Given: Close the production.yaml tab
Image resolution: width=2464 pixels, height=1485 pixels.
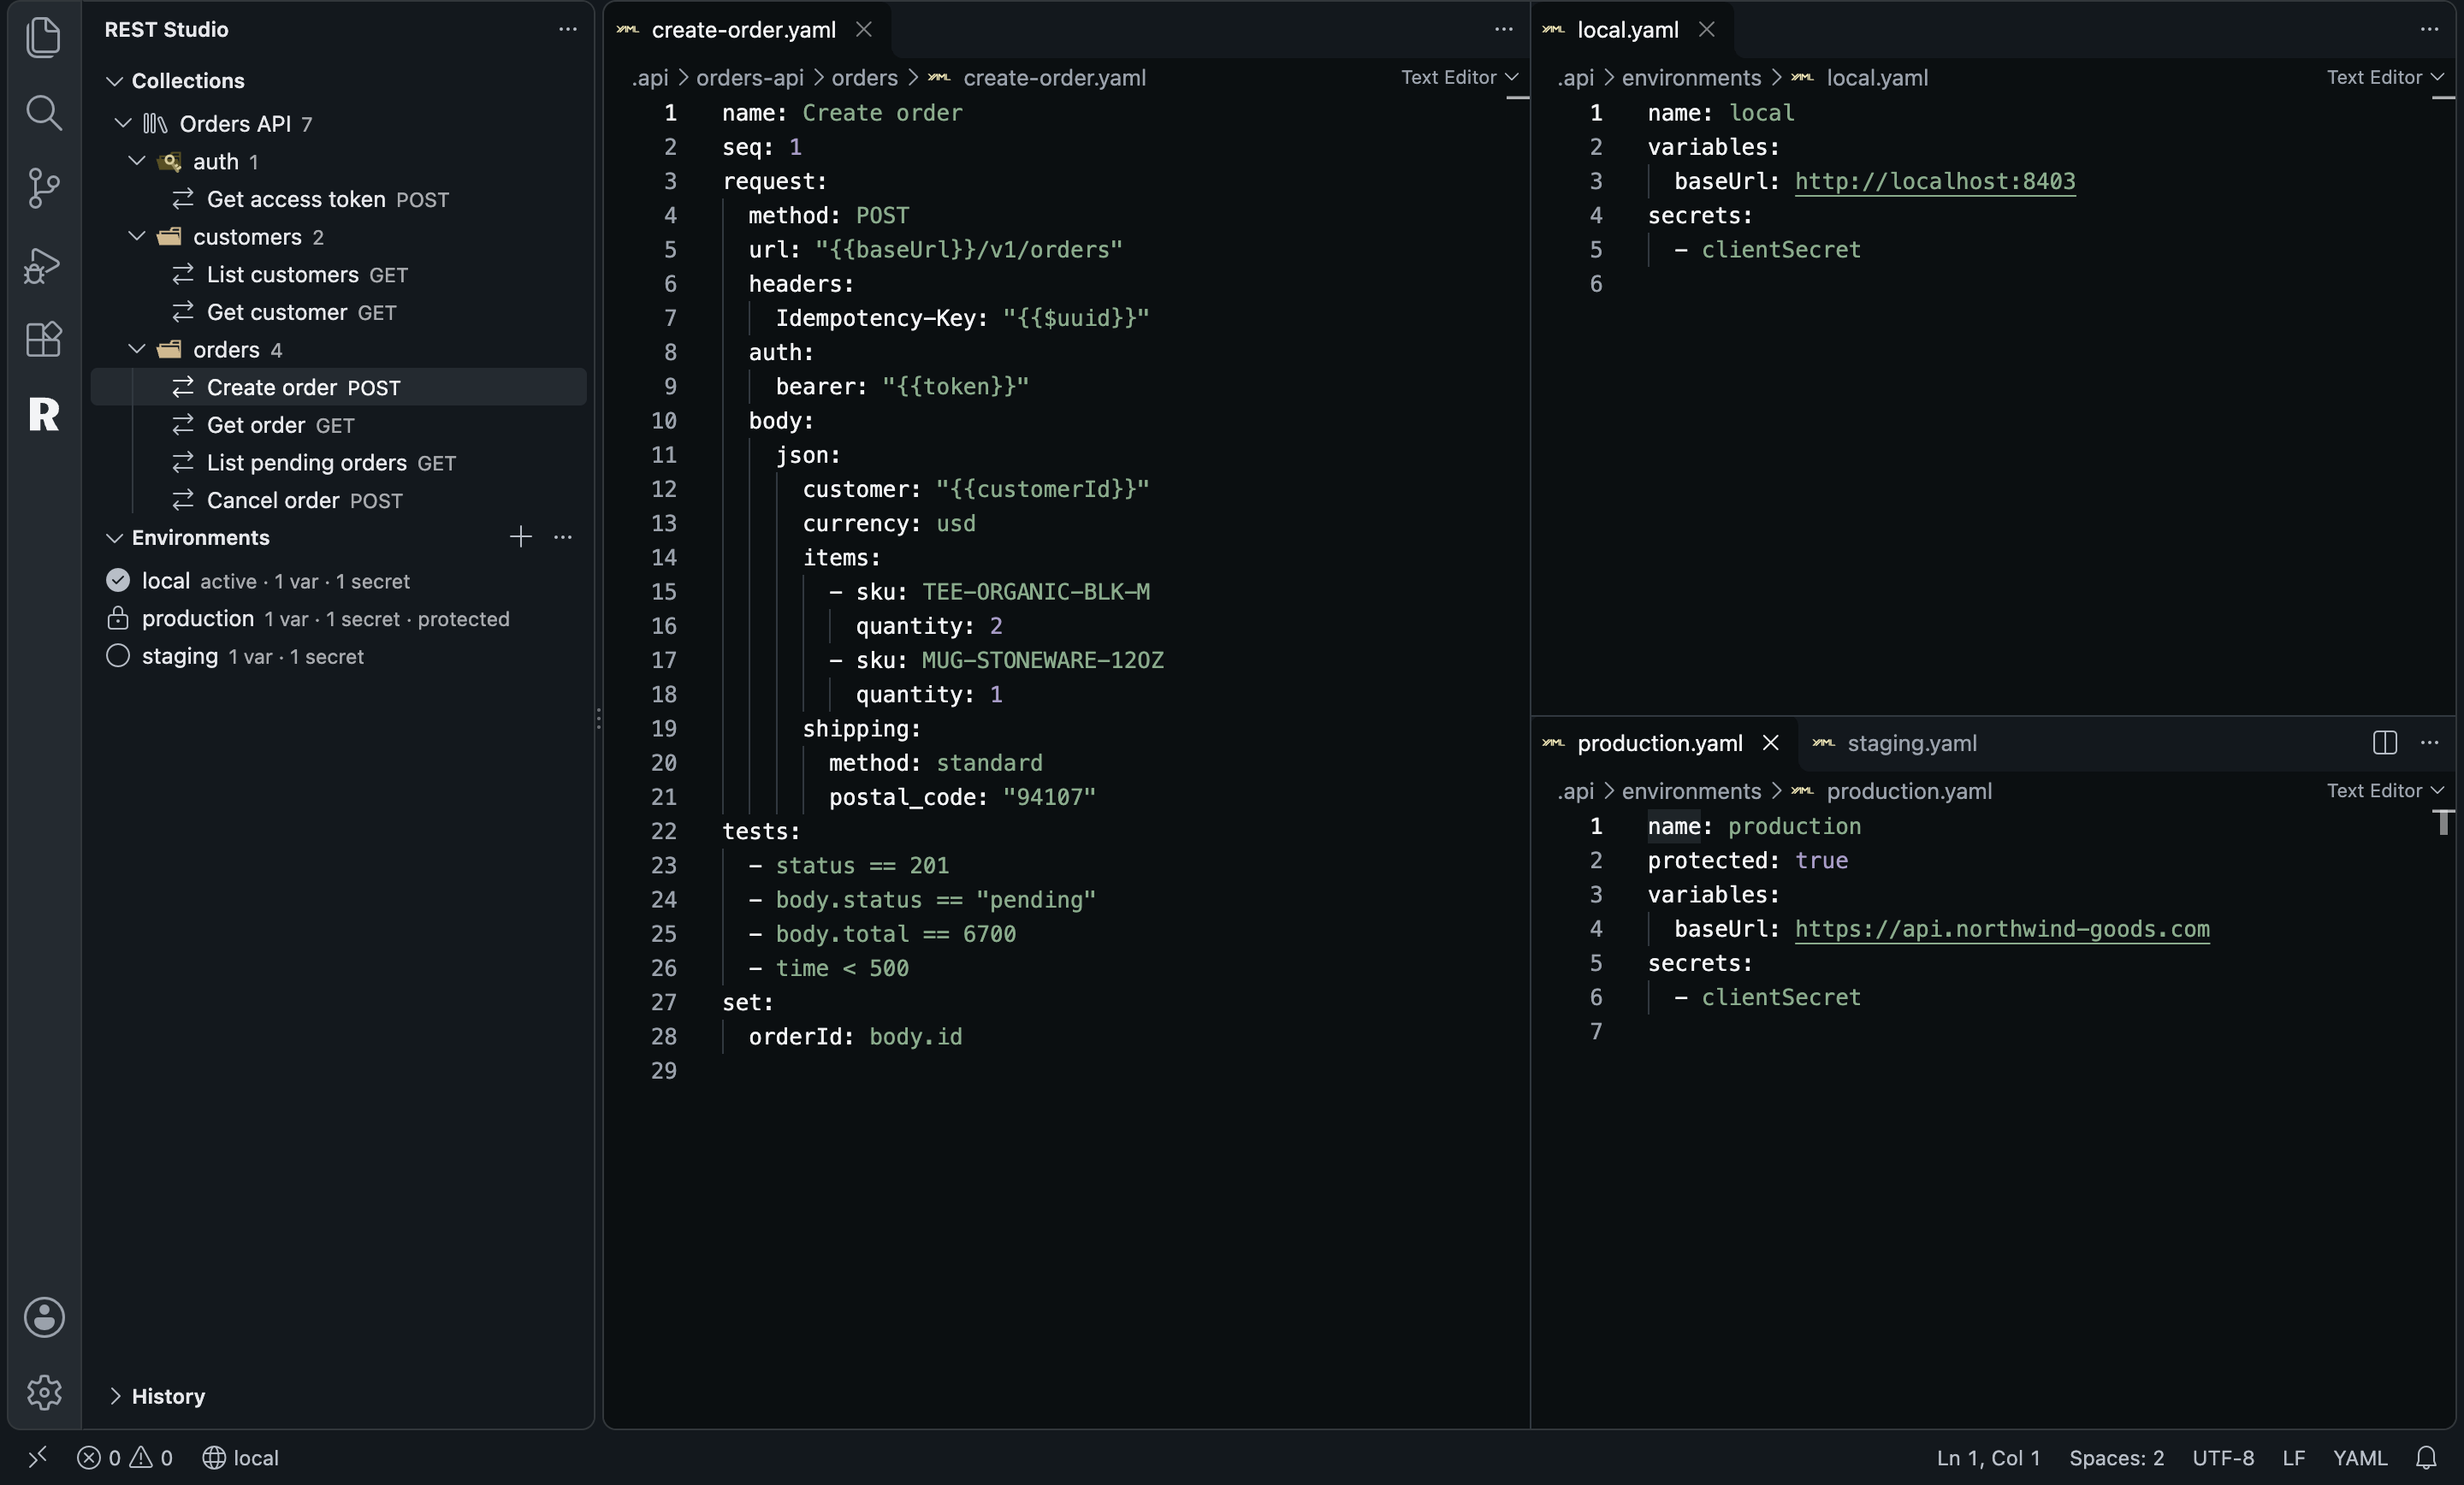Looking at the screenshot, I should [x=1770, y=743].
